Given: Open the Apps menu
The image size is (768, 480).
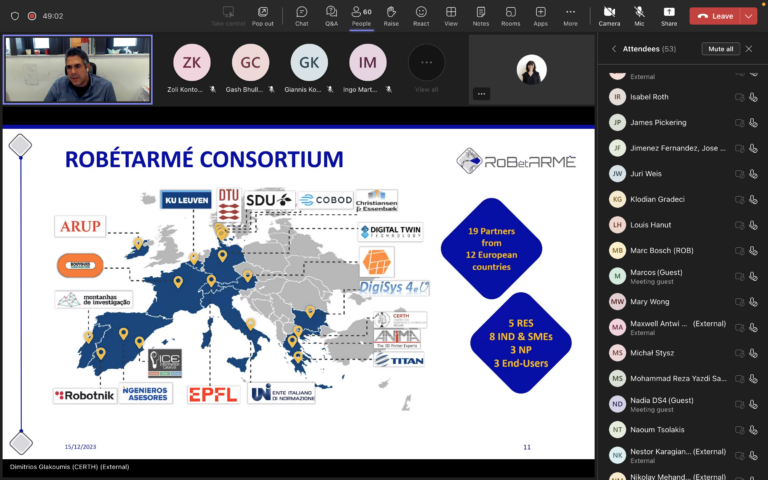Looking at the screenshot, I should coord(540,16).
